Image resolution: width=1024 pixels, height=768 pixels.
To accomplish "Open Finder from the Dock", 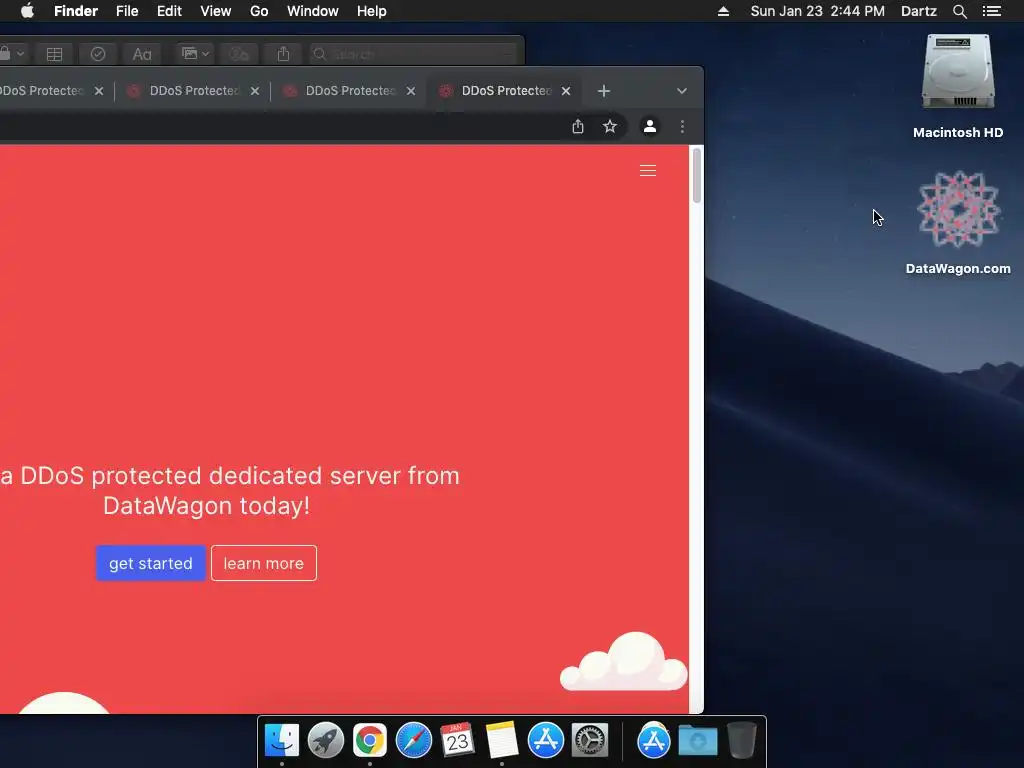I will (282, 741).
